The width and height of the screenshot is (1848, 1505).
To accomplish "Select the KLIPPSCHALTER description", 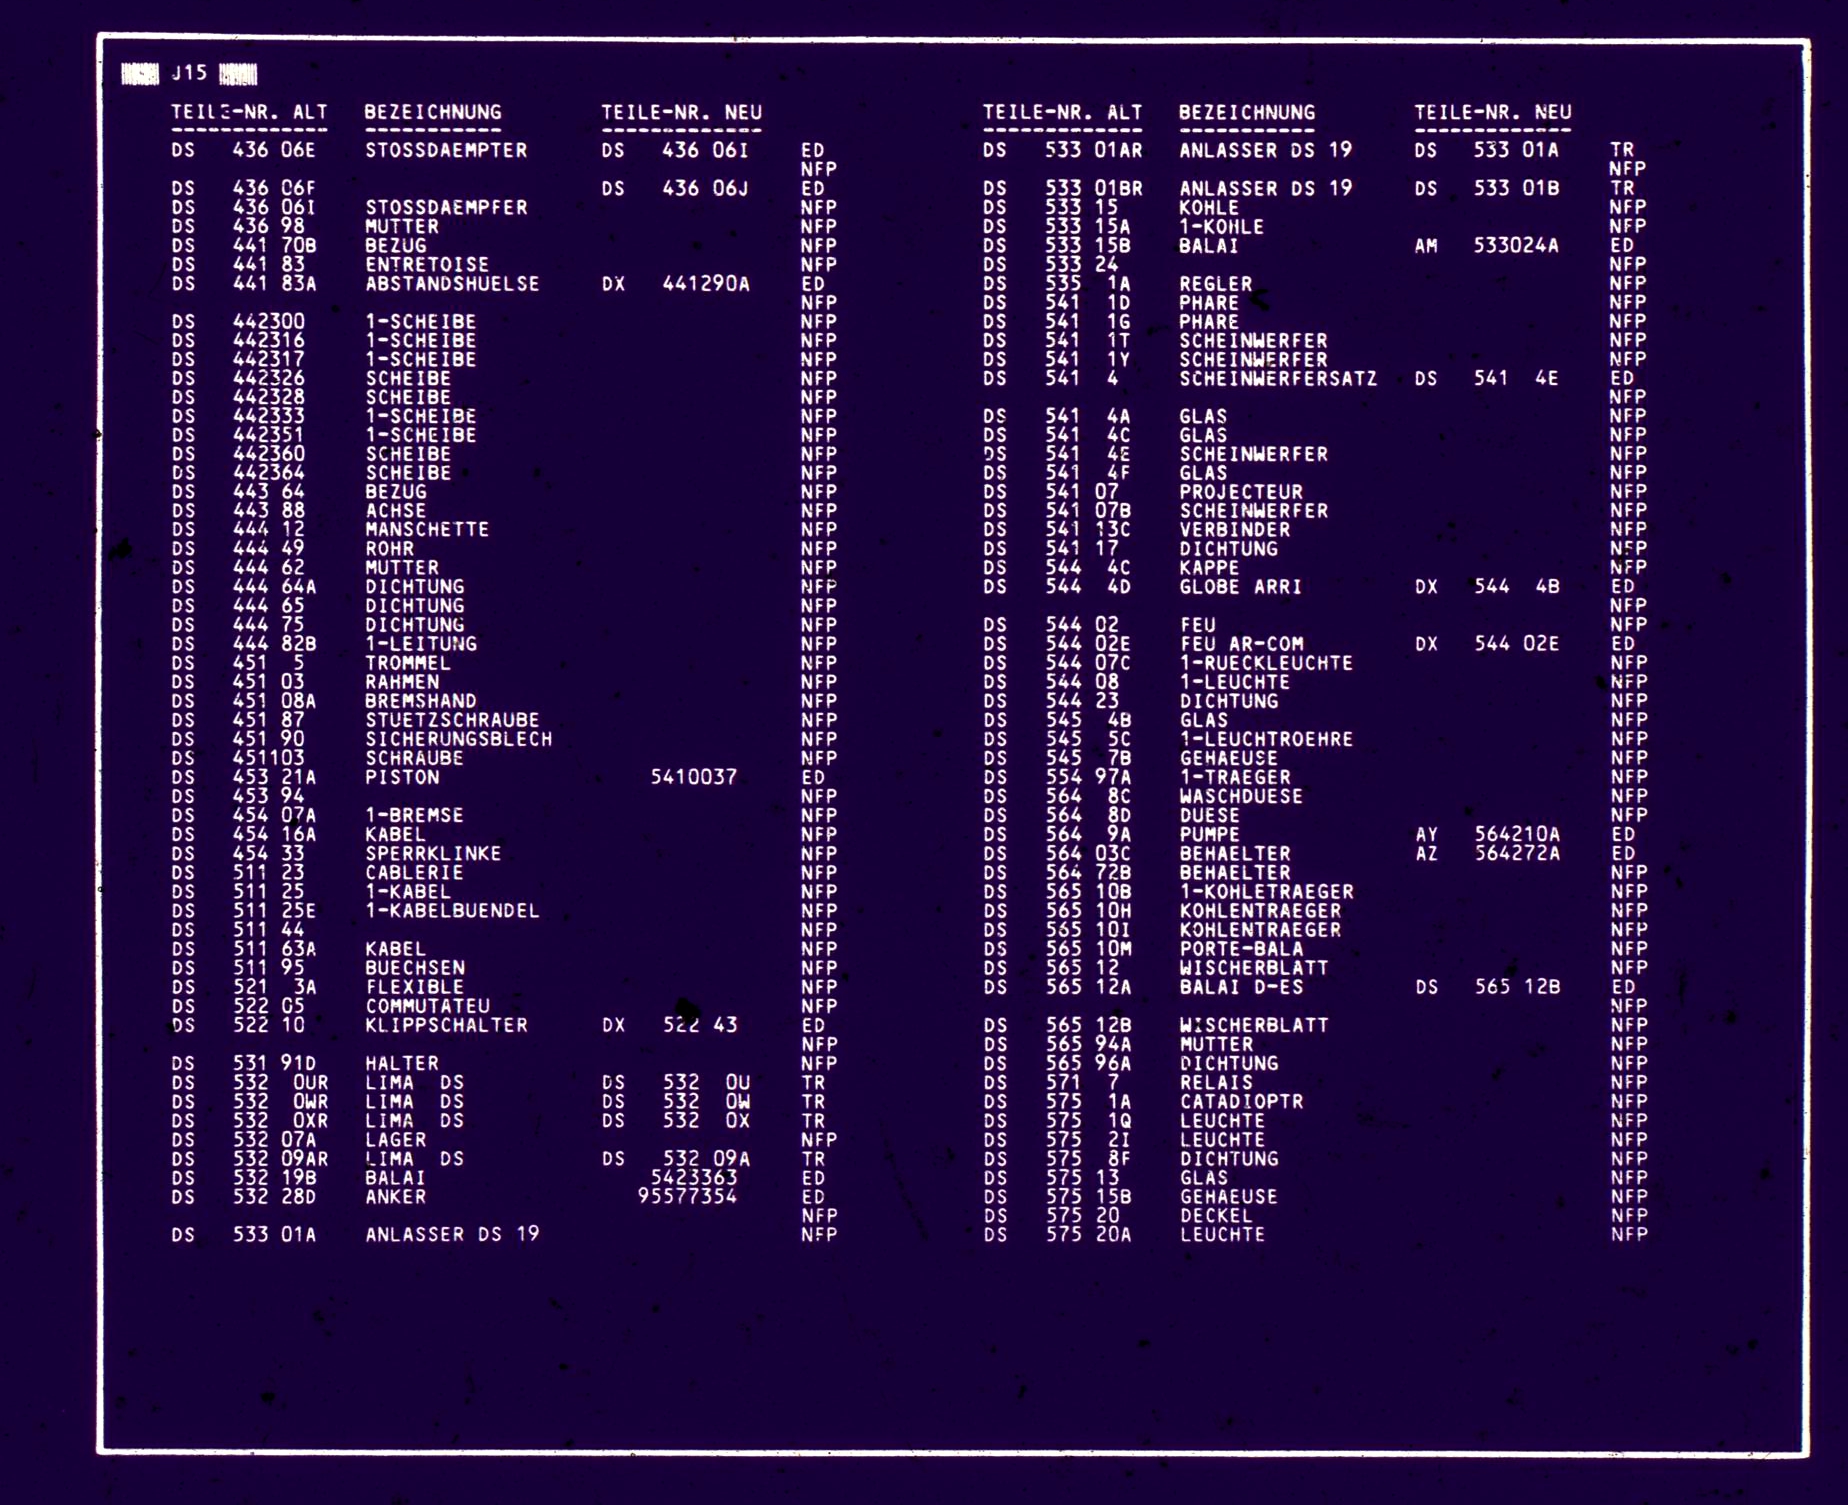I will click(x=446, y=1025).
